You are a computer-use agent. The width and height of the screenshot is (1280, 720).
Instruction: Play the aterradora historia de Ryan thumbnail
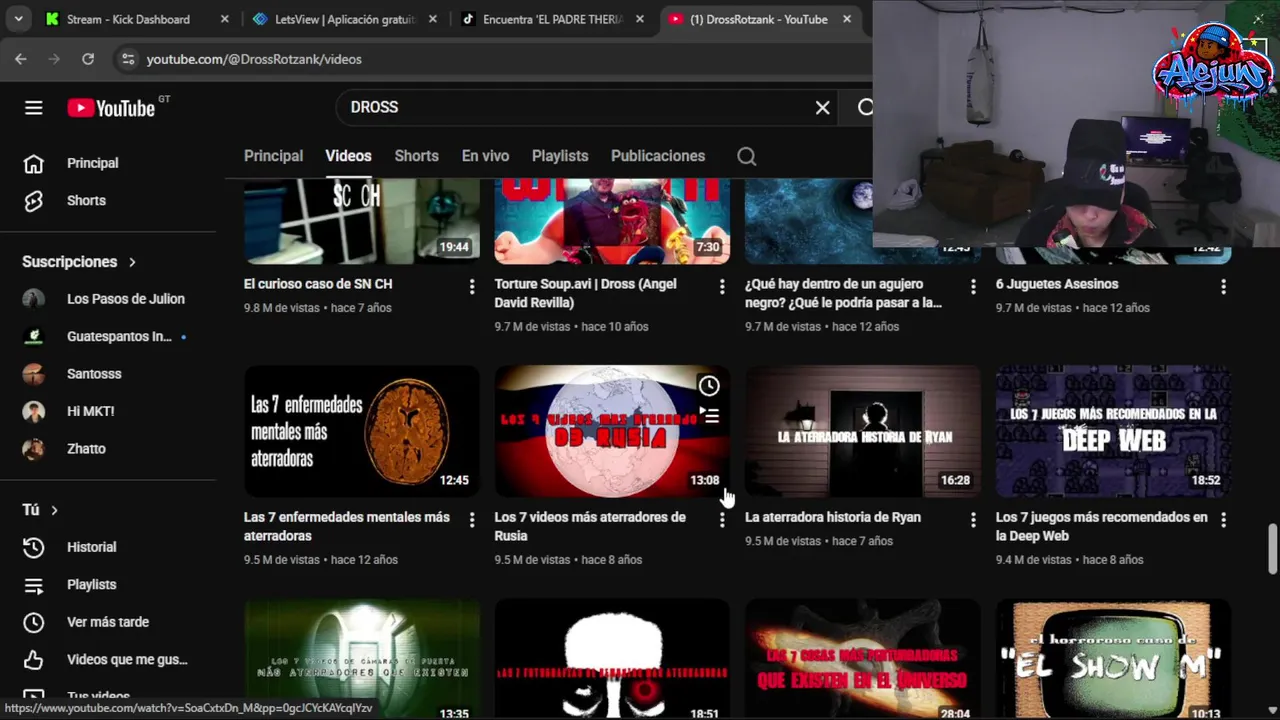(863, 431)
